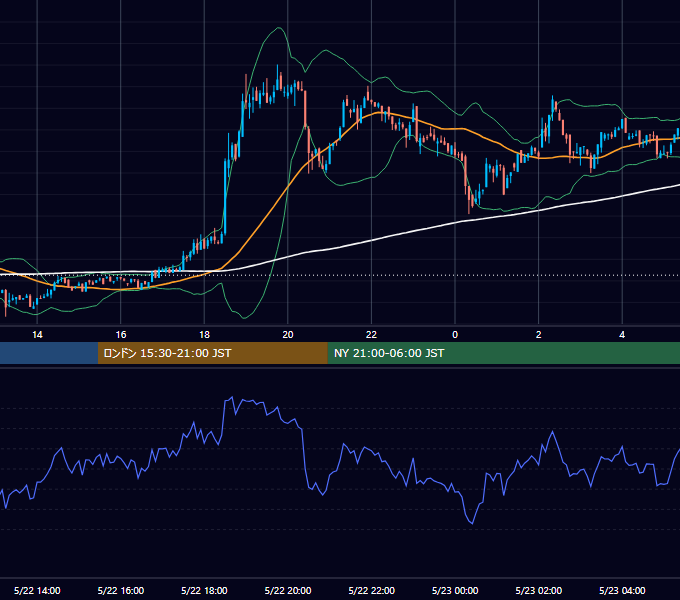Click the 16 hour label on price chart axis
Viewport: 680px width, 600px height.
coord(121,335)
